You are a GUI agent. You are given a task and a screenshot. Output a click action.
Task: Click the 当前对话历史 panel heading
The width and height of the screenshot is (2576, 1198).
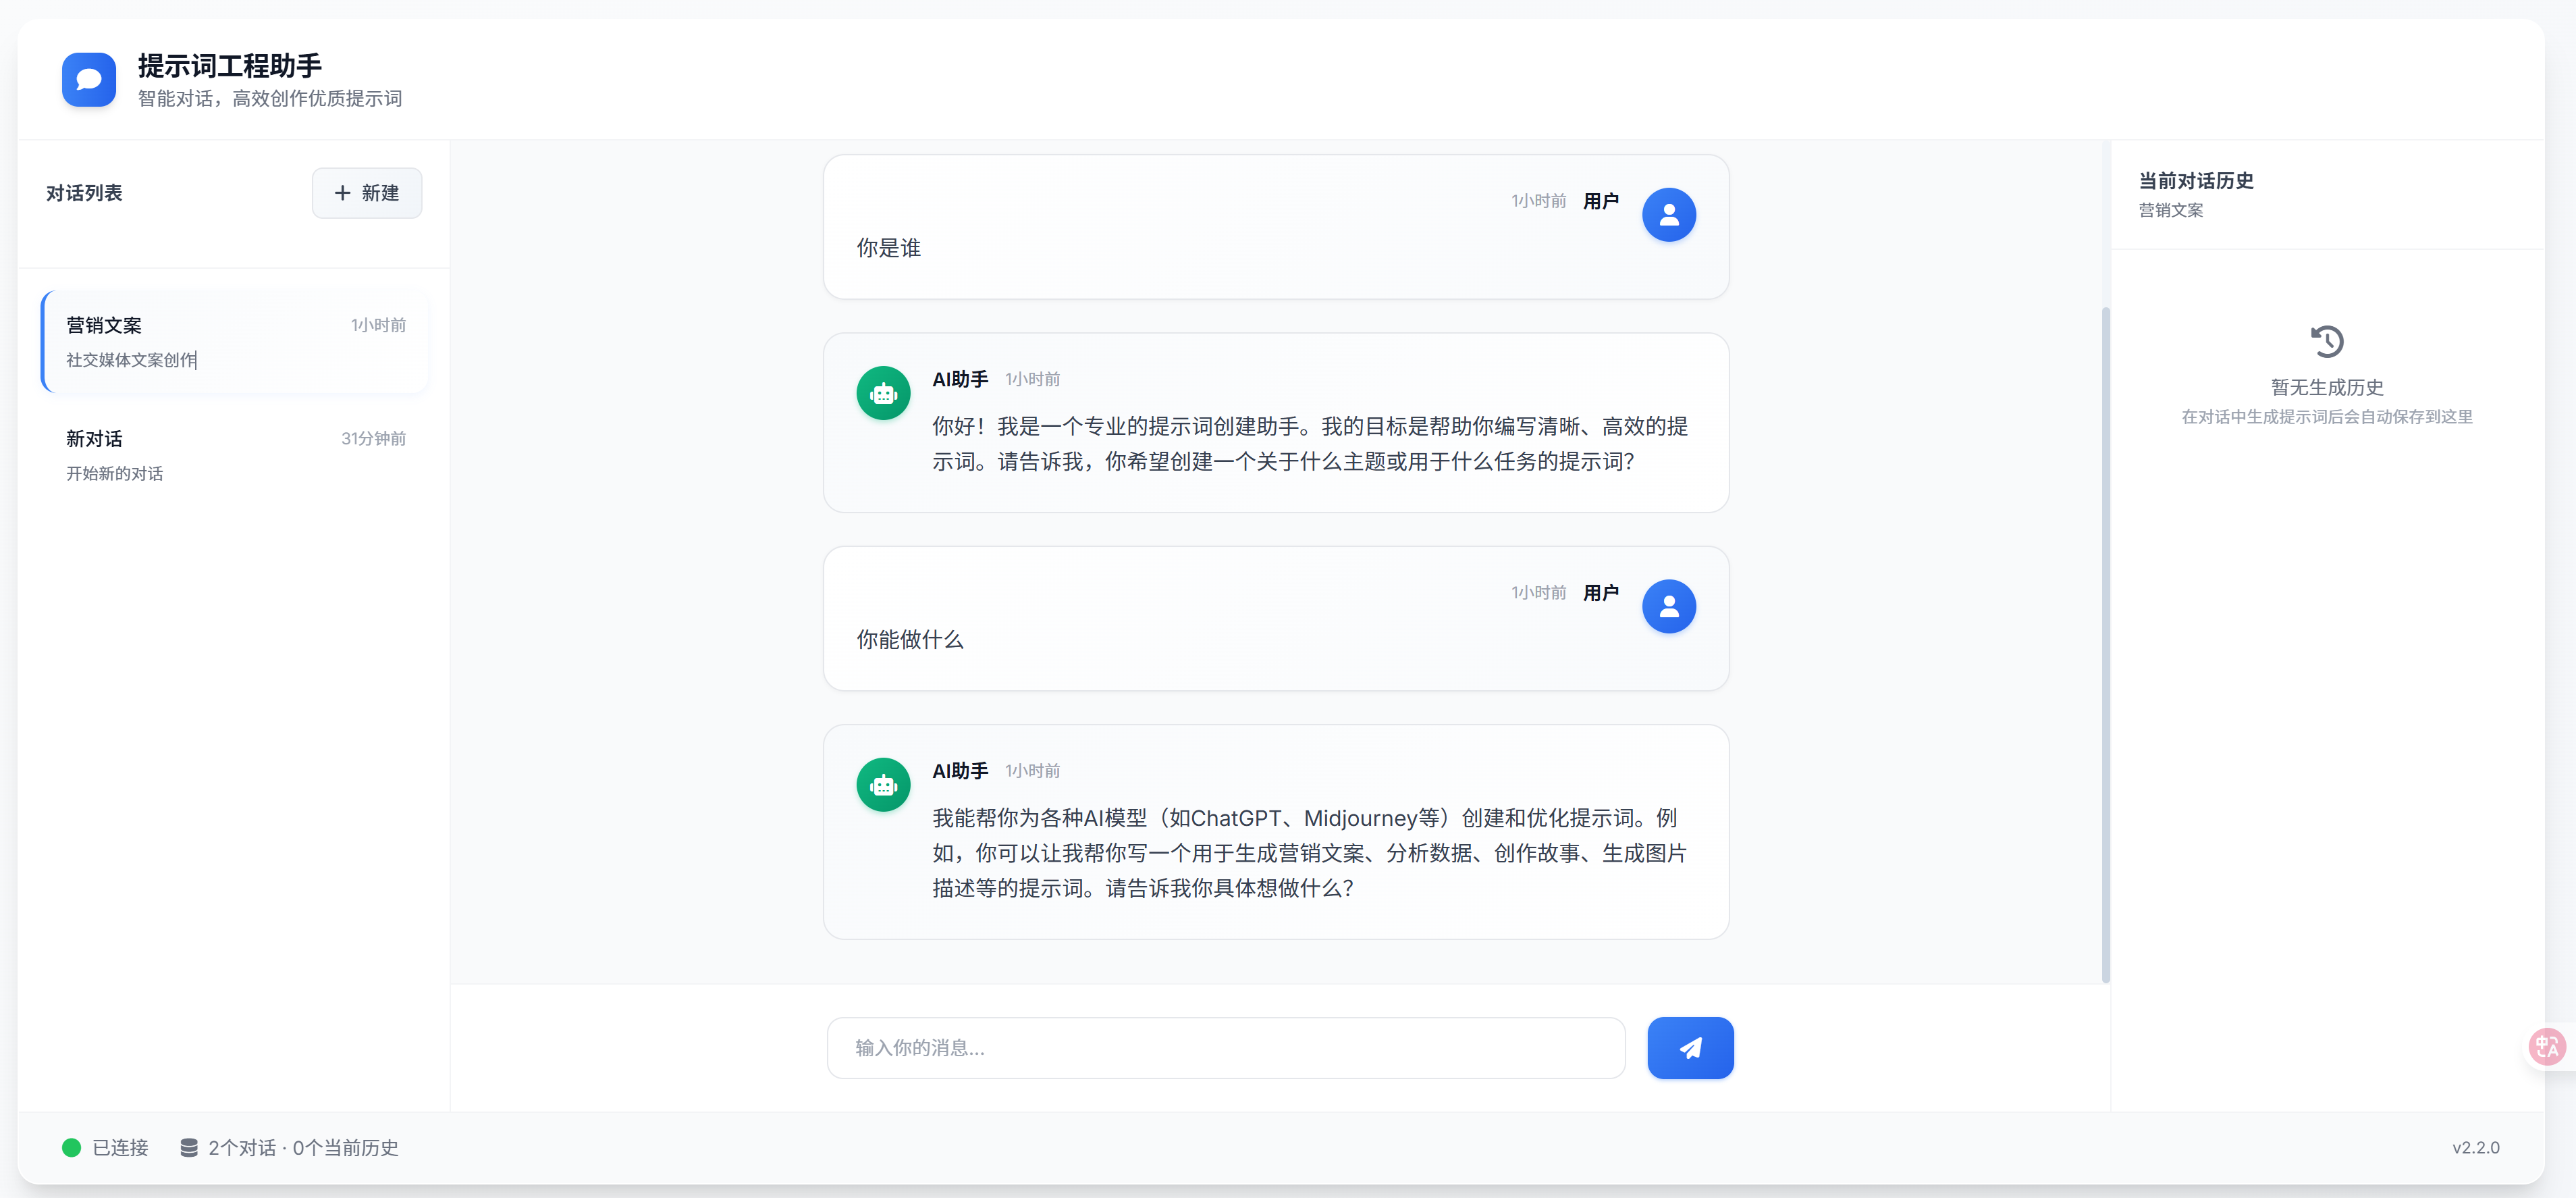(x=2195, y=181)
